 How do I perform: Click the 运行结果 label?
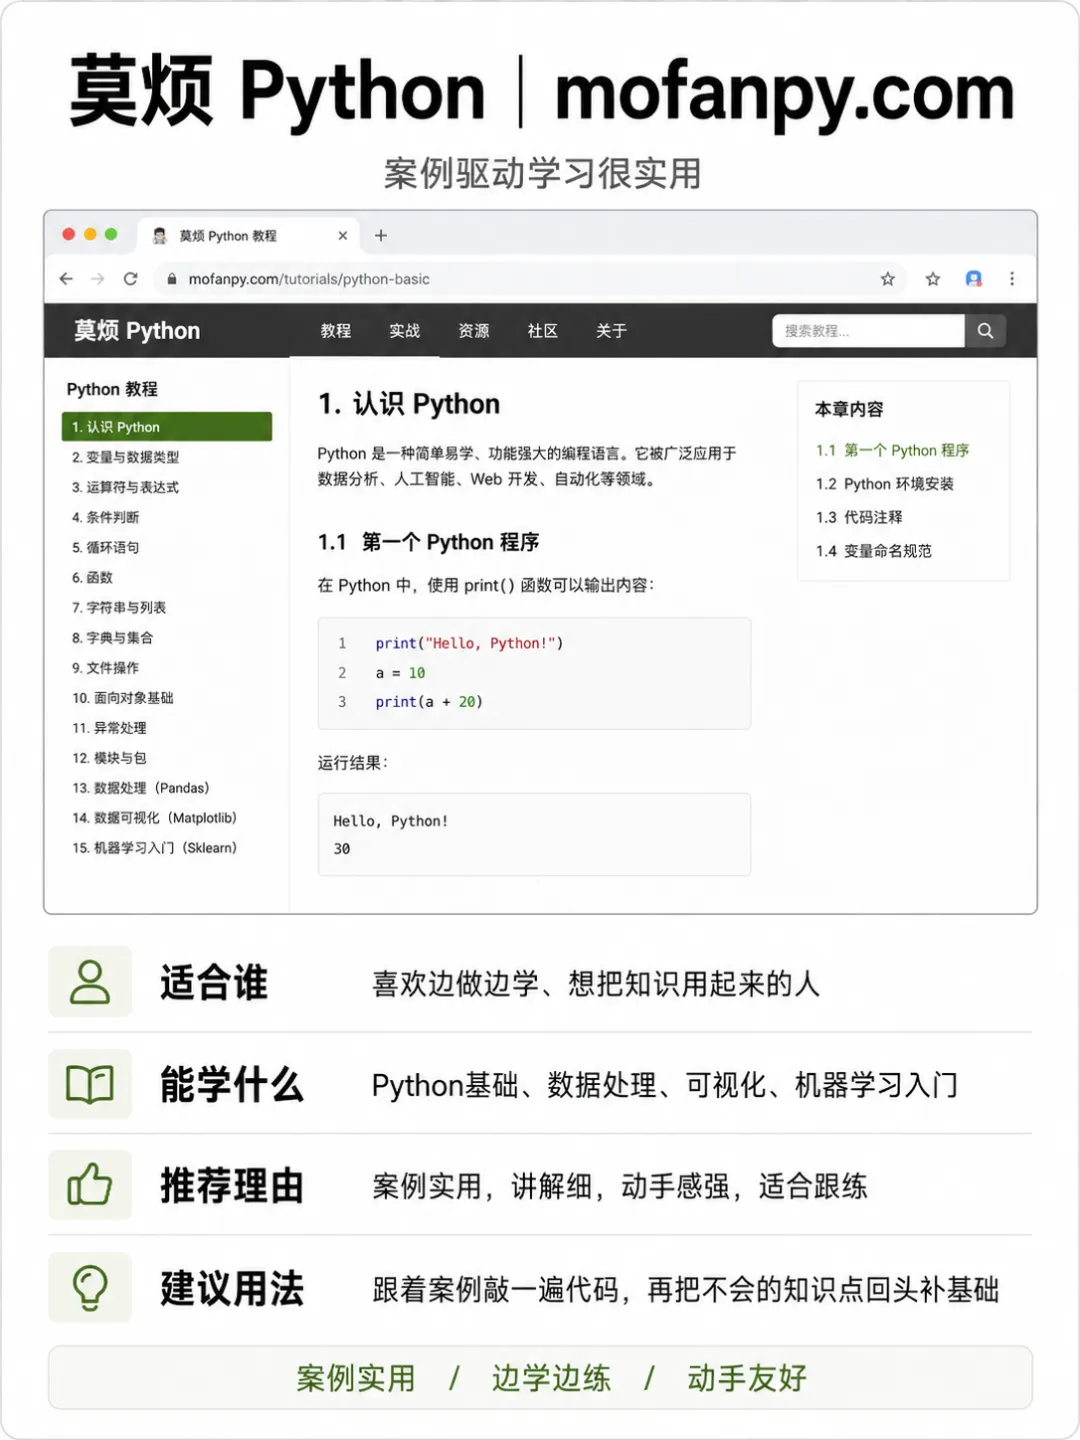(x=353, y=763)
